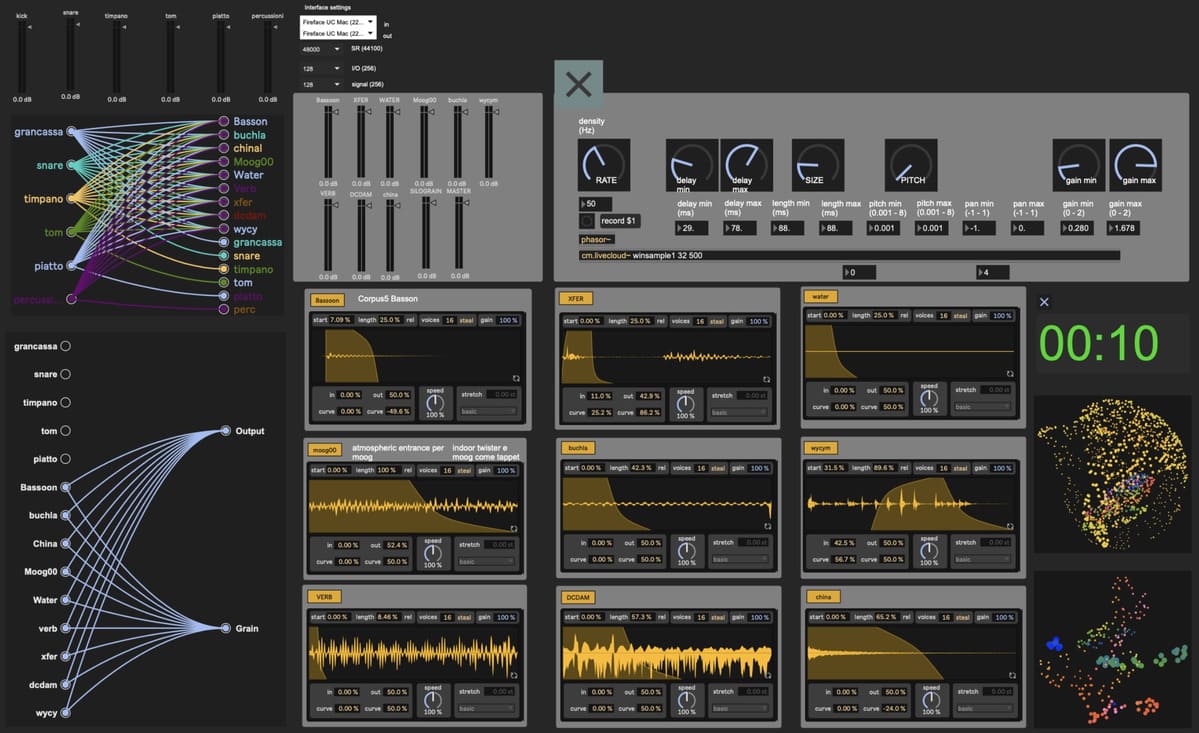This screenshot has height=733, width=1199.
Task: Open the audio input device dropdown
Action: tap(337, 22)
